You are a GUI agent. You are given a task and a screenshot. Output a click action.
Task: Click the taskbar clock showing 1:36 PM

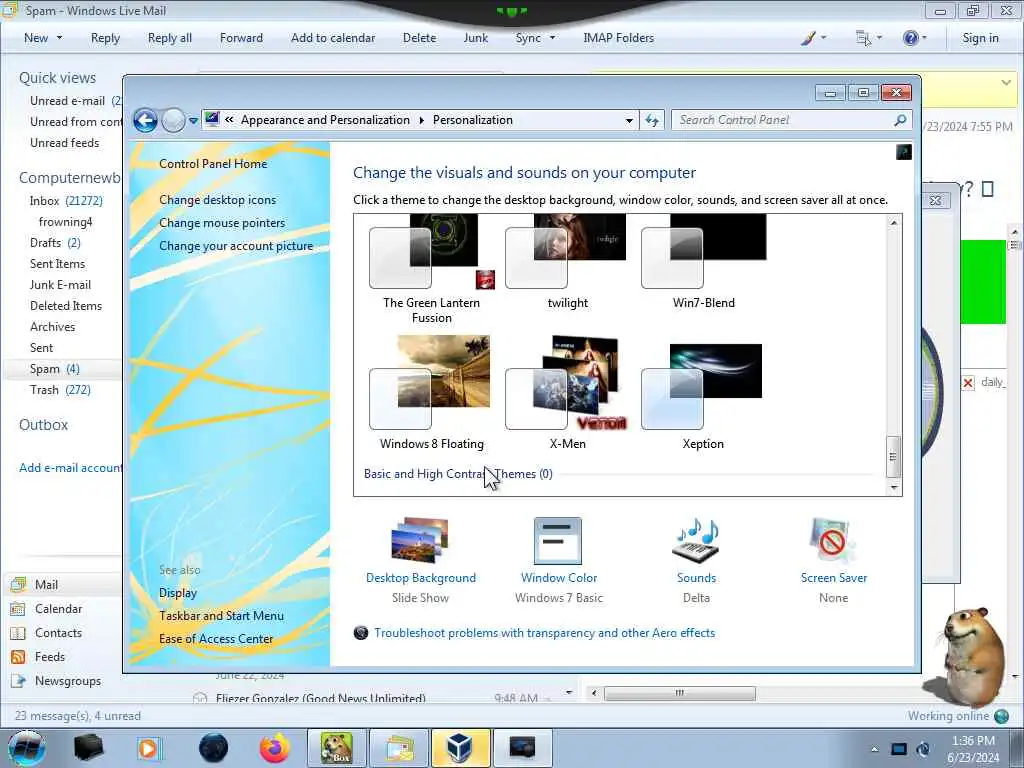click(x=973, y=749)
